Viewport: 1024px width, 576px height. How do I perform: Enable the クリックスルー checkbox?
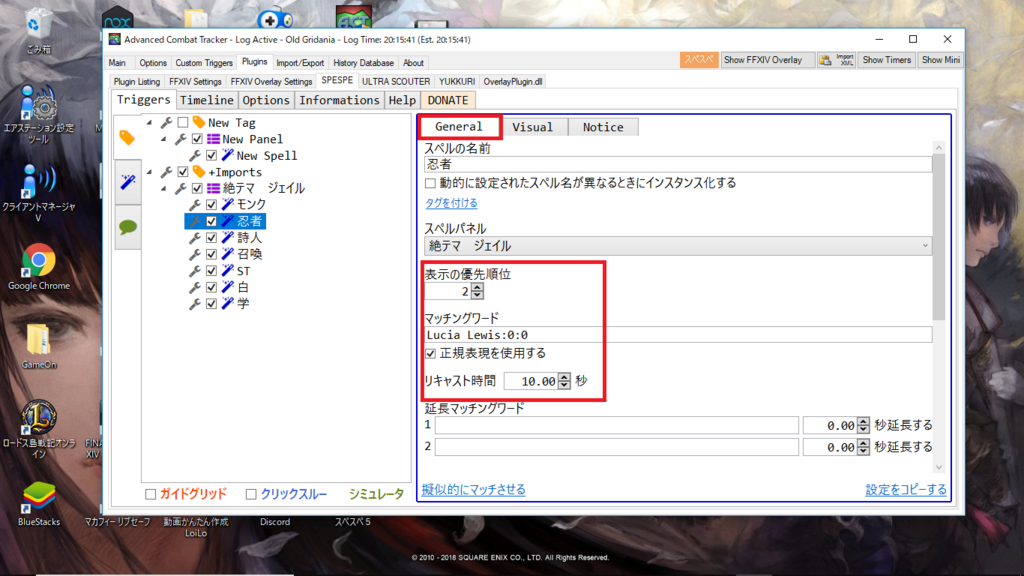coord(251,494)
